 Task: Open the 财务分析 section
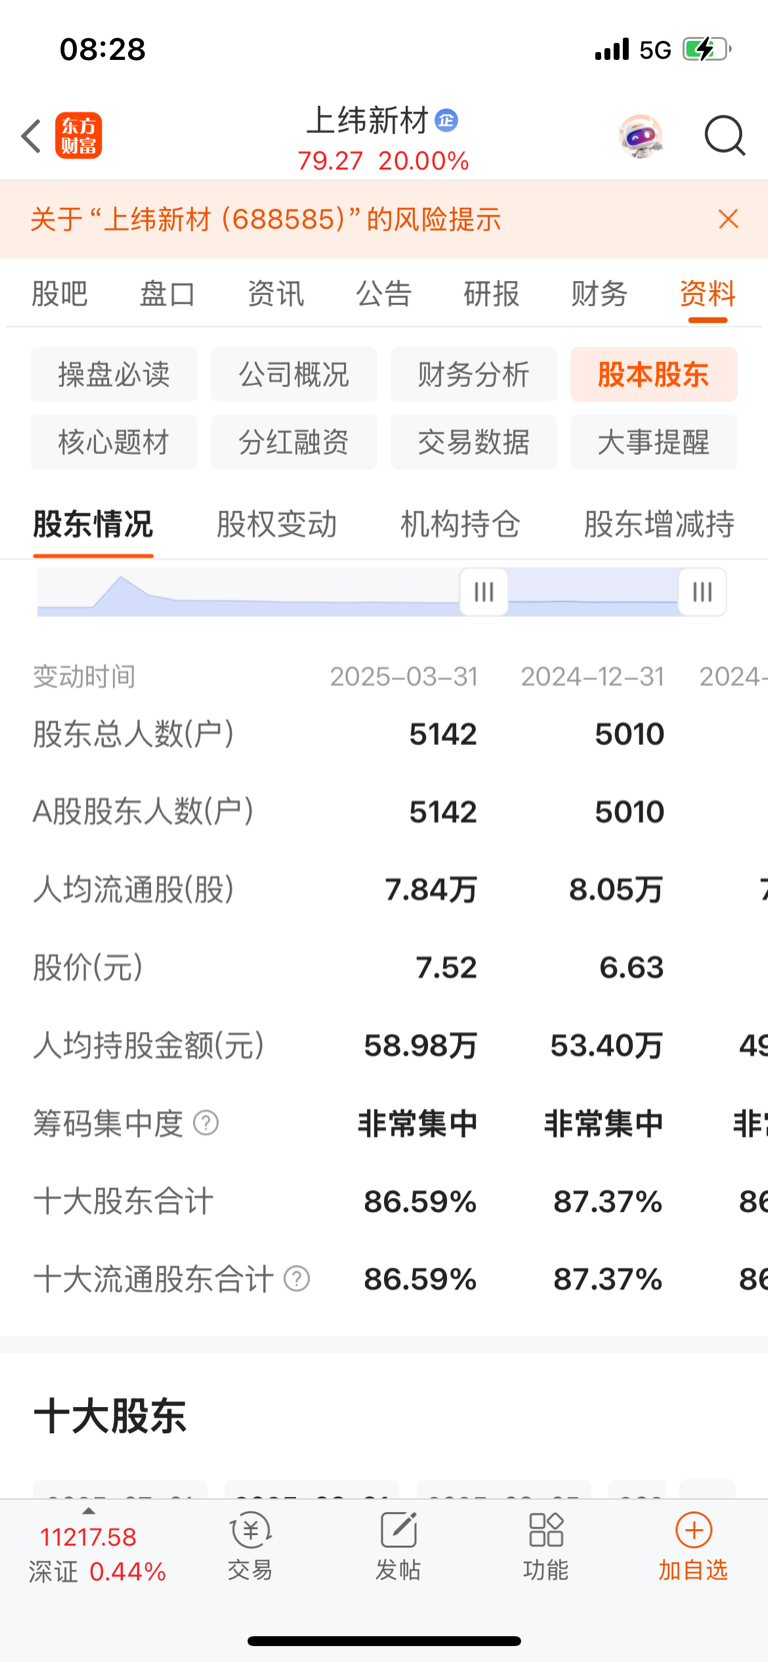(x=474, y=374)
